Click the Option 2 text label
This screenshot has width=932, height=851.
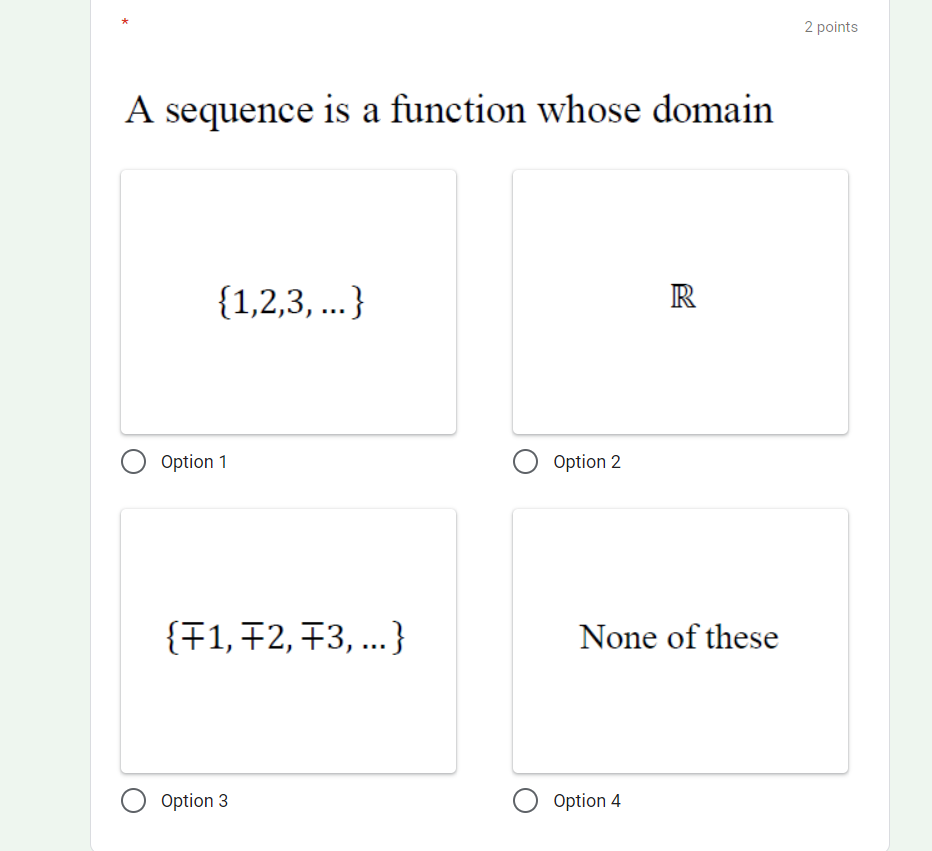(587, 462)
